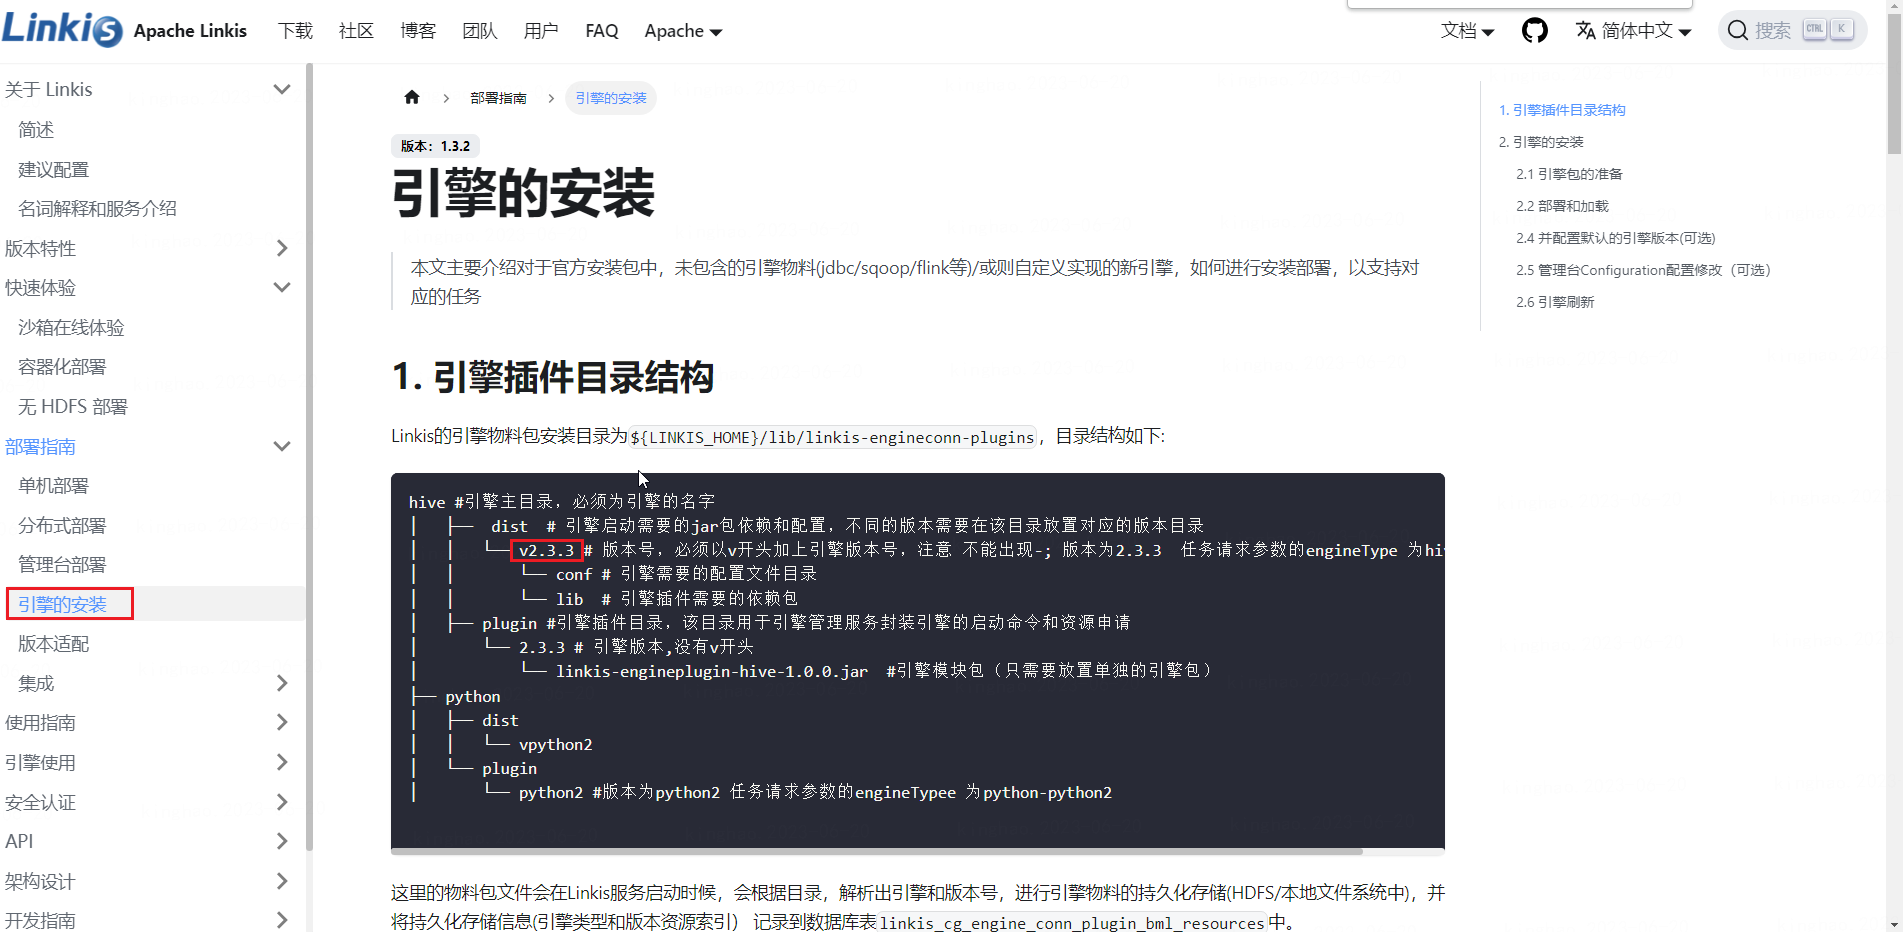Click the 1. 引擎插件目录结构 heading
The image size is (1903, 932).
point(552,378)
